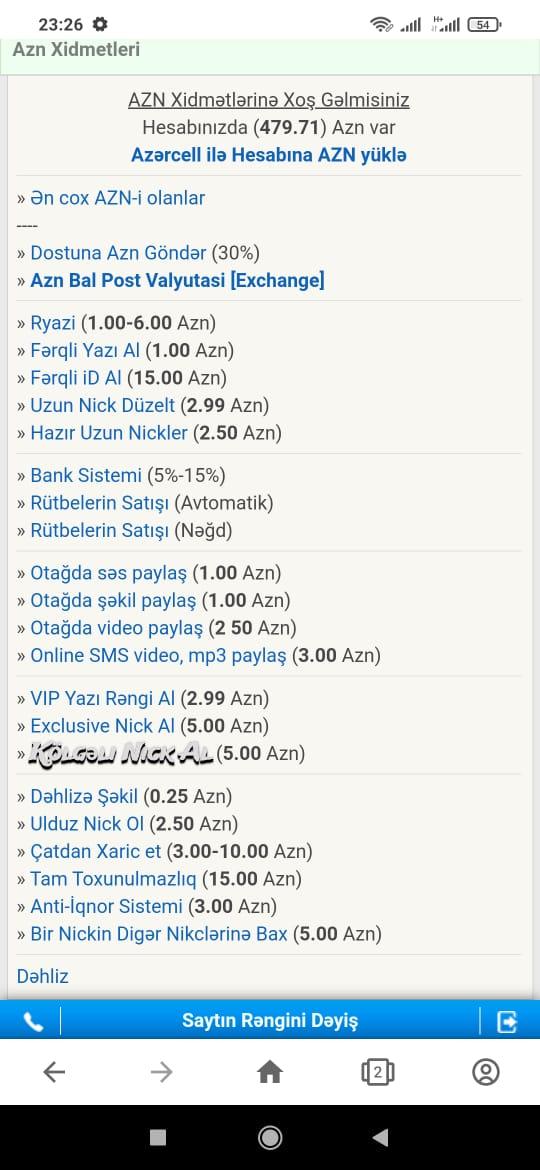Image resolution: width=540 pixels, height=1170 pixels.
Task: Tap the stylized Kölgəli Nick Al image
Action: (x=121, y=753)
